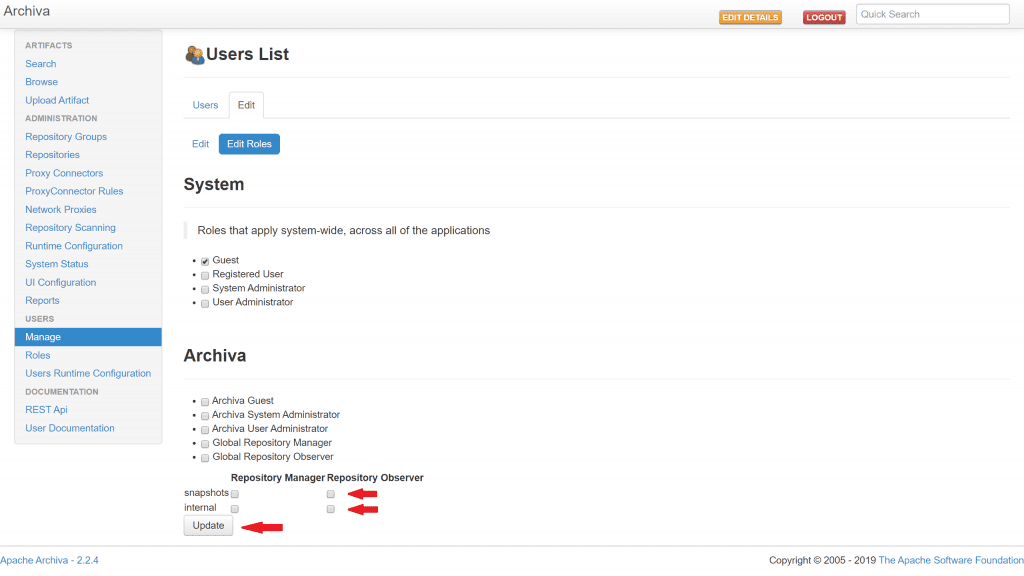Select the Global Repository Manager checkbox
Screen dimensions: 1024x576
click(205, 443)
